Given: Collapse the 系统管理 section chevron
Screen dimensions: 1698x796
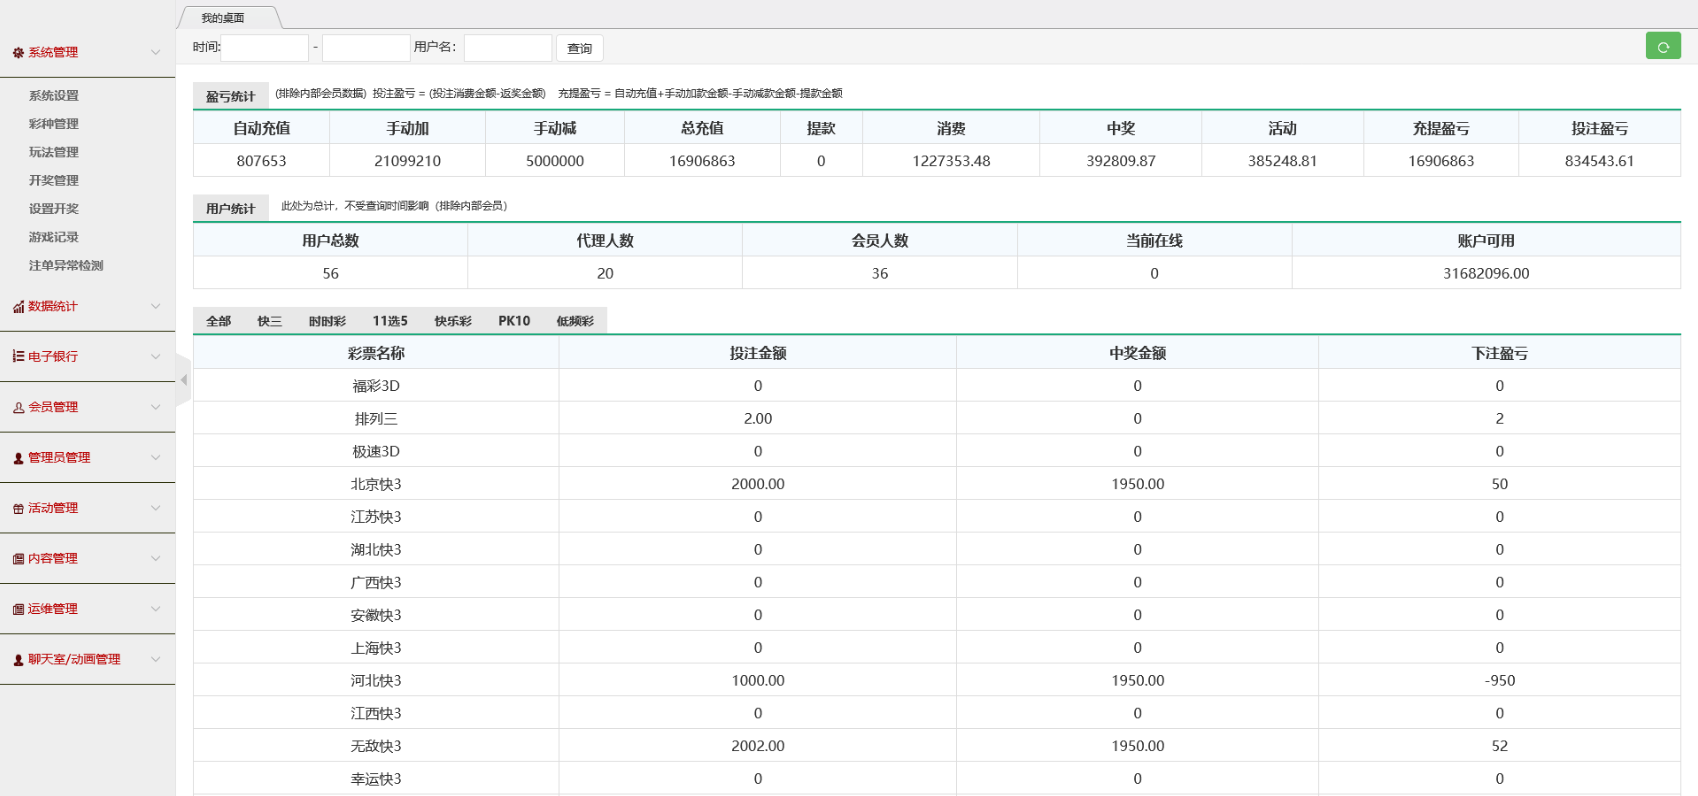Looking at the screenshot, I should [155, 52].
